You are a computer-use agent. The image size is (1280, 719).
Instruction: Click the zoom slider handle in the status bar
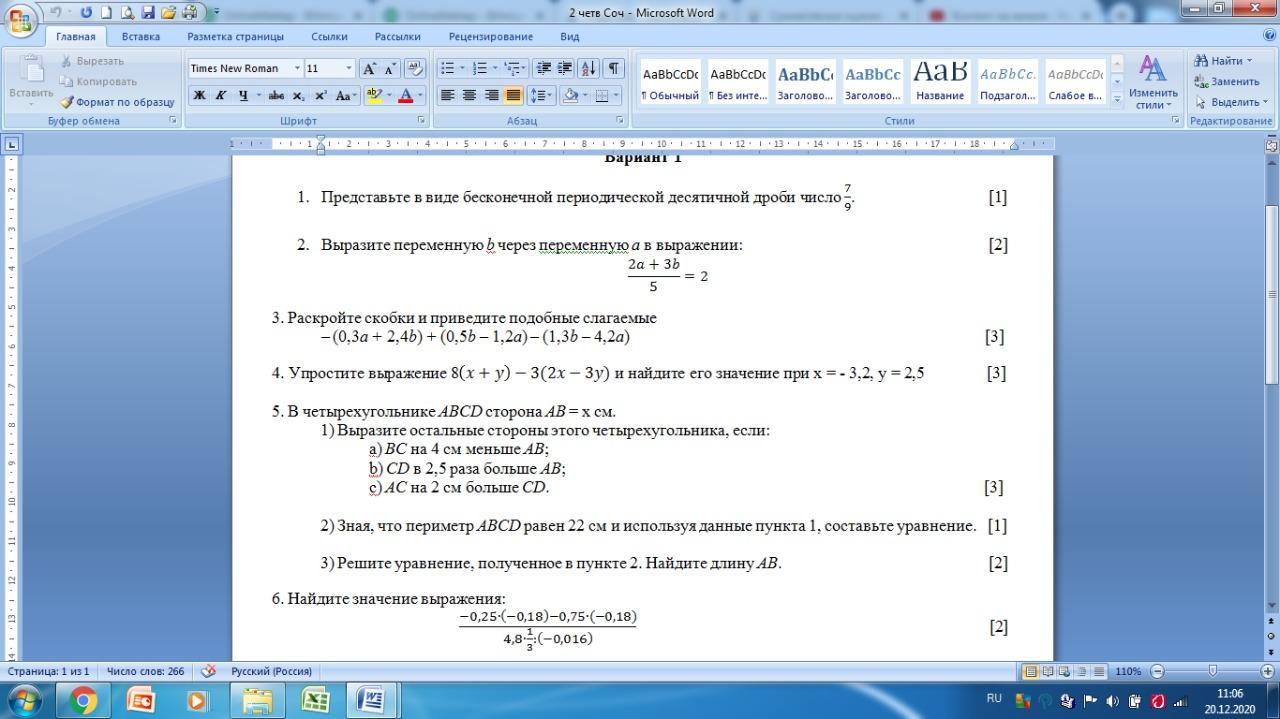coord(1212,671)
